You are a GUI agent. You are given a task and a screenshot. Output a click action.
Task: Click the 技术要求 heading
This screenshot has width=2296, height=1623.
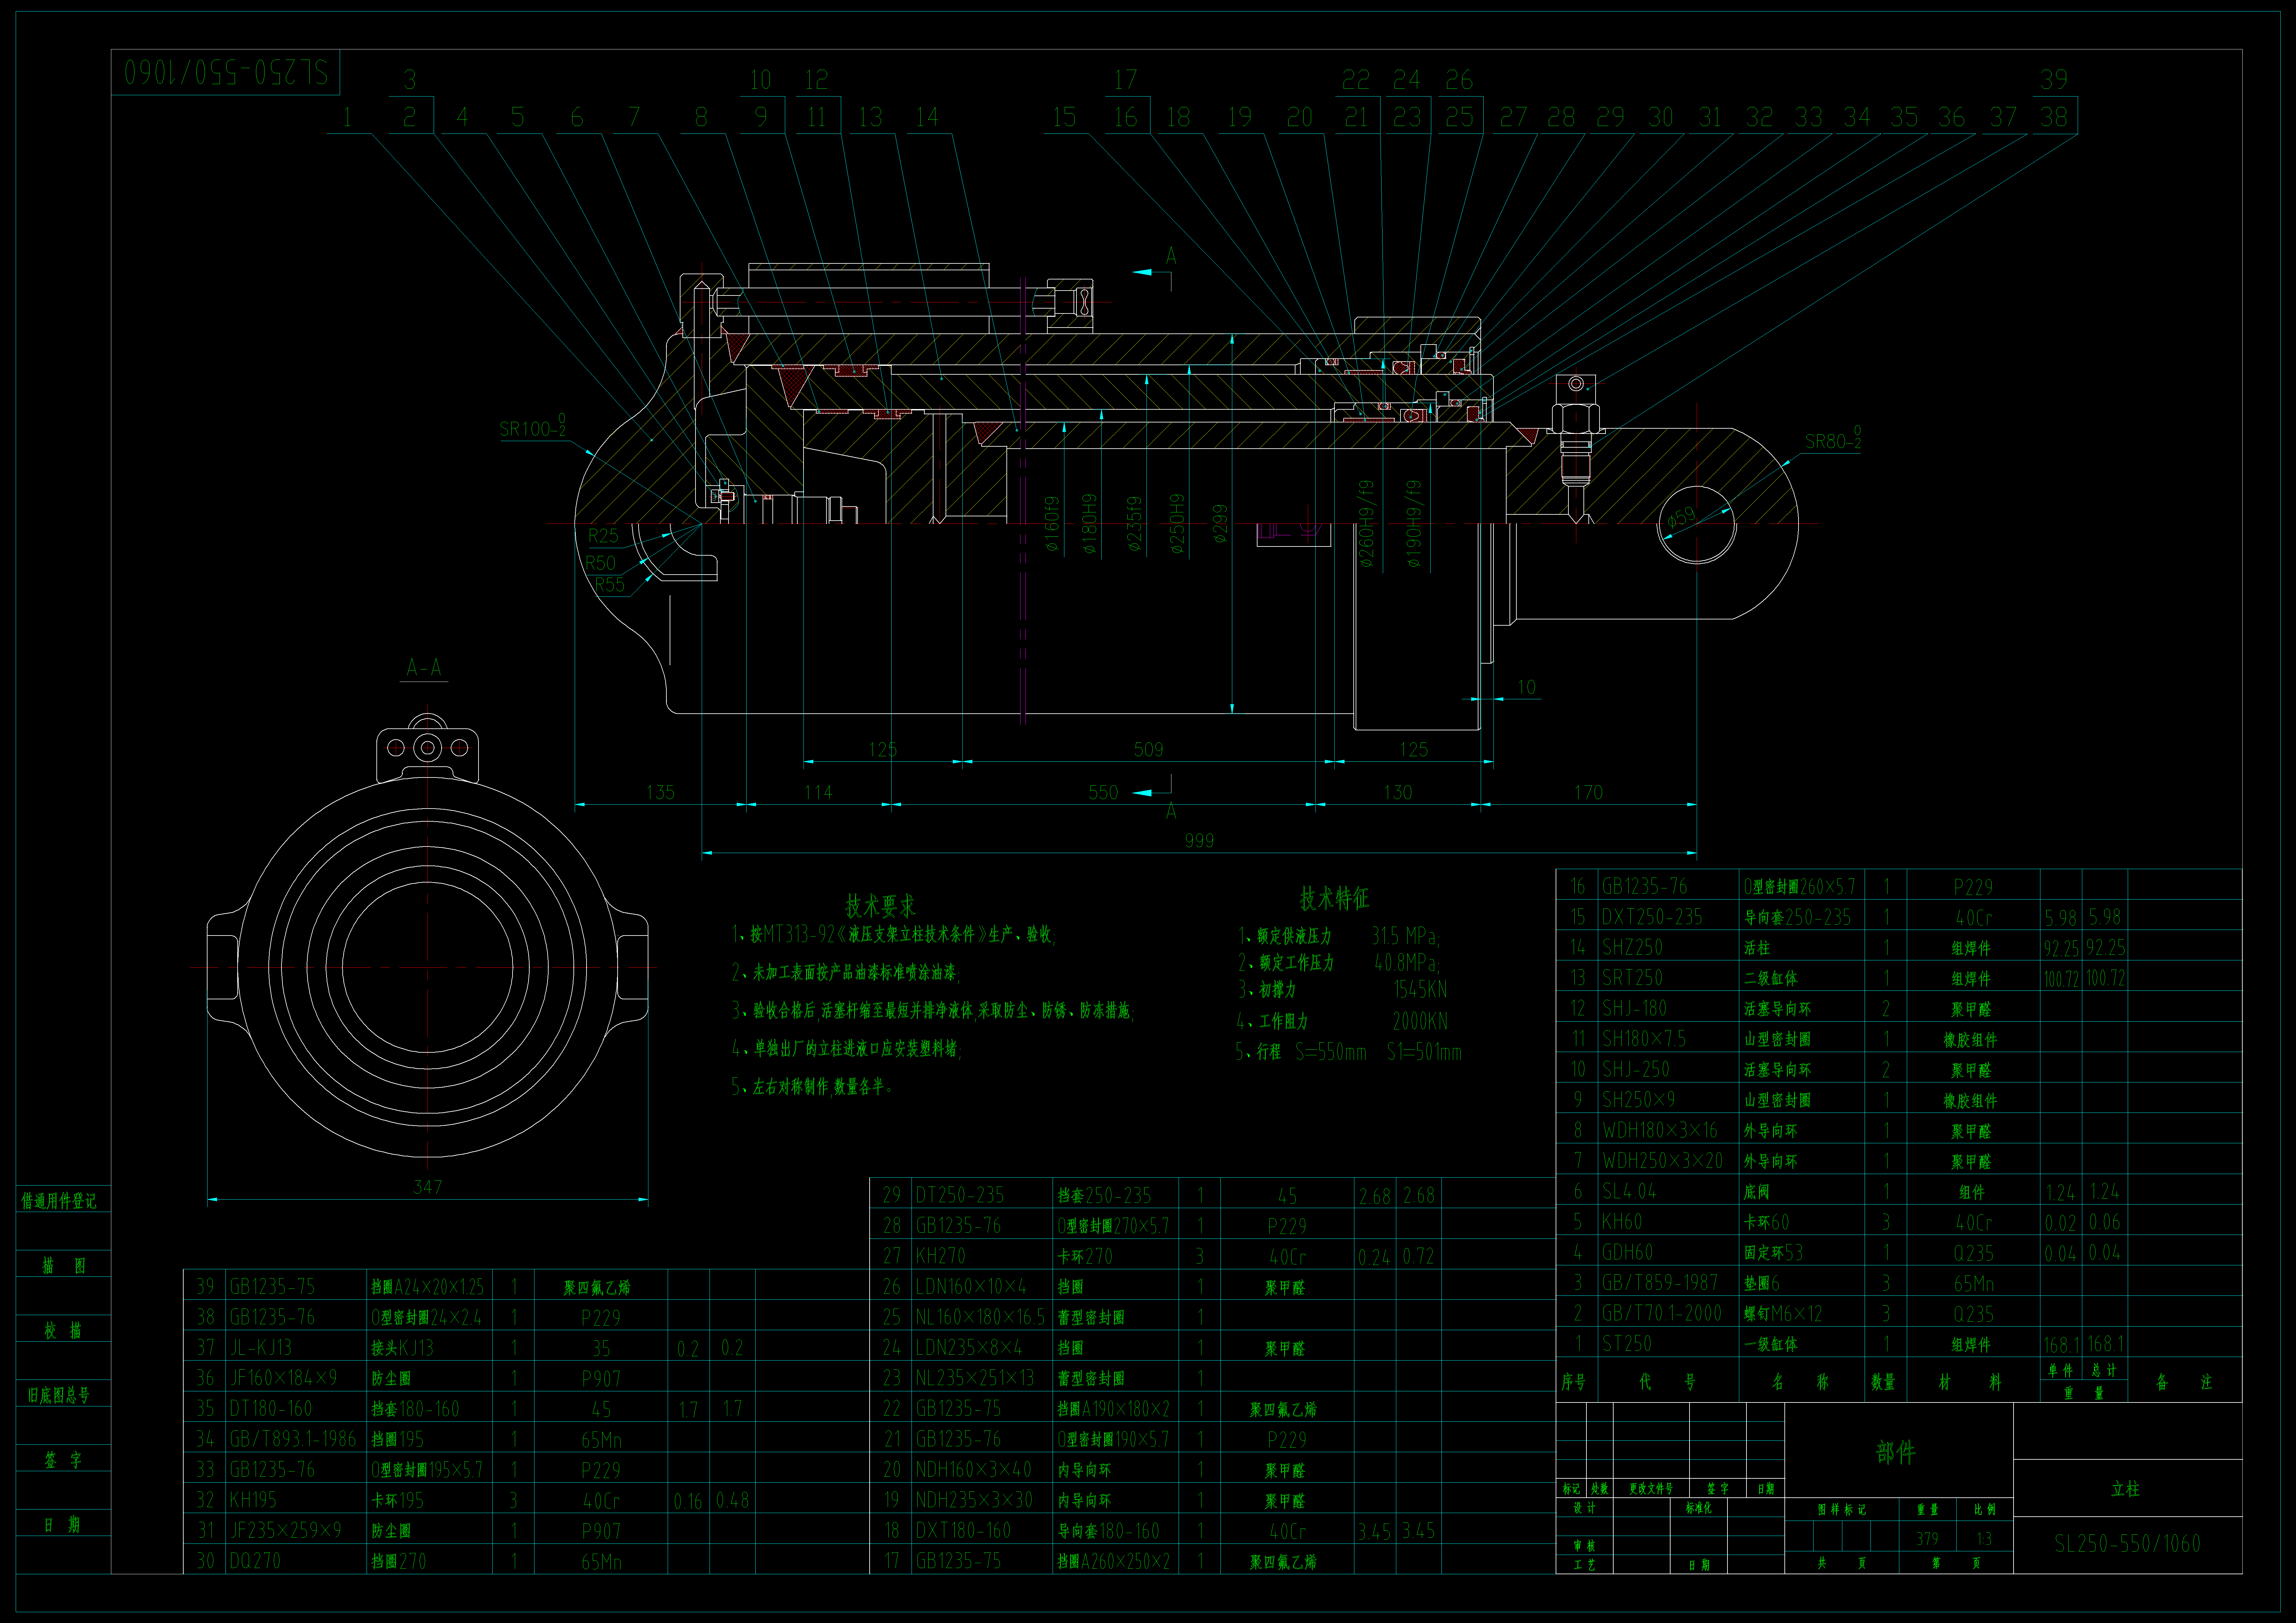[880, 906]
